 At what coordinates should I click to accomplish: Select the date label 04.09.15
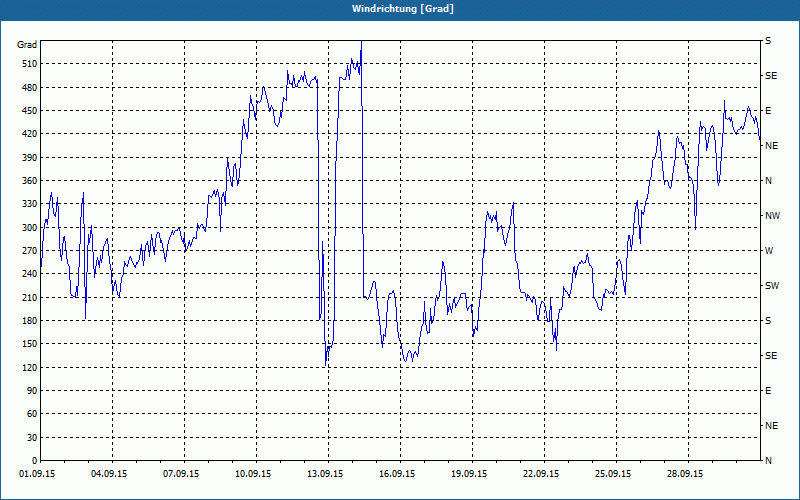click(109, 474)
